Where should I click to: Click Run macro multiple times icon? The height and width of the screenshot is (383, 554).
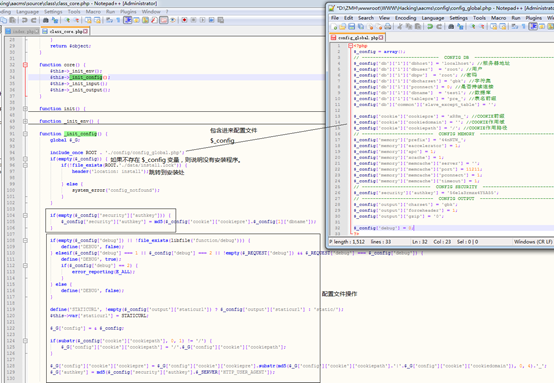click(212, 20)
